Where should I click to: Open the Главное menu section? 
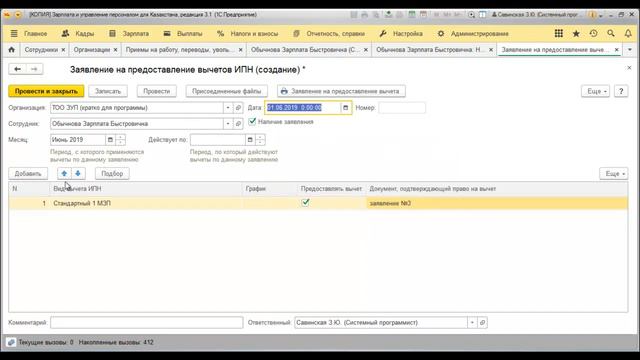(x=35, y=33)
